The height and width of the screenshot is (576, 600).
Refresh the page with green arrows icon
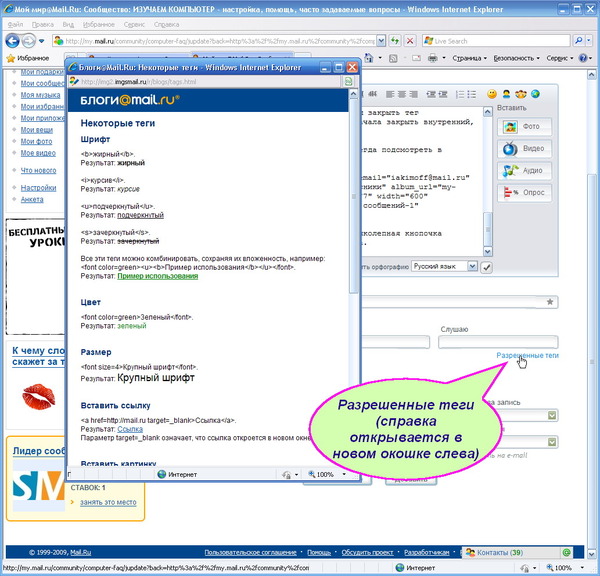(x=395, y=41)
